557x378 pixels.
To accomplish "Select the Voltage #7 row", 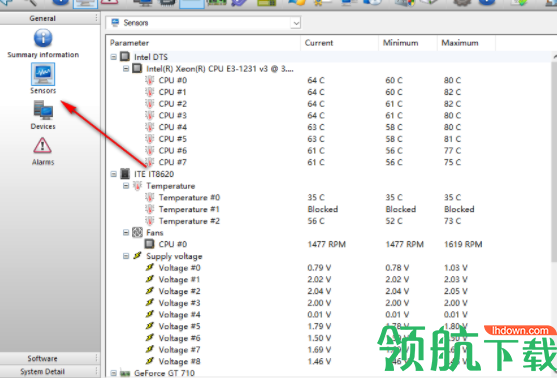I will tap(329, 350).
